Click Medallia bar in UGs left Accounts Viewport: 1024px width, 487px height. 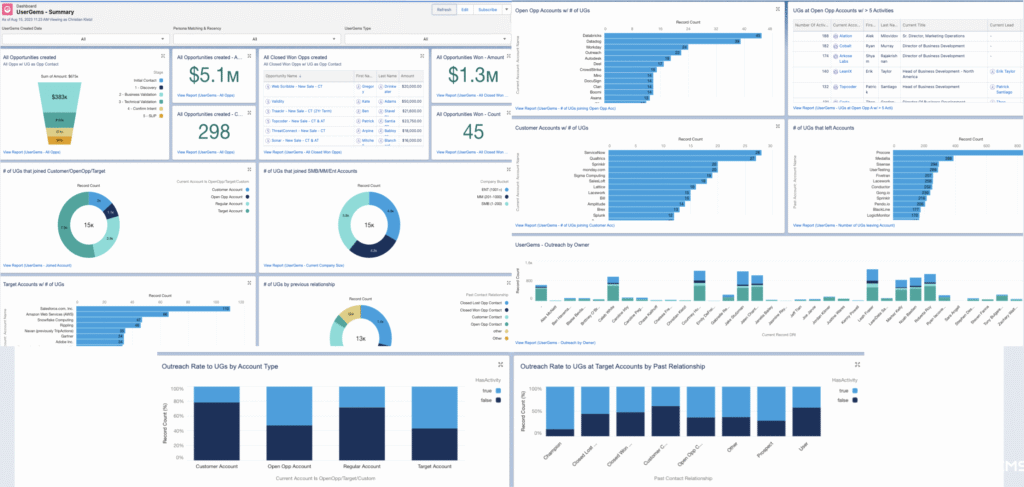click(x=924, y=159)
